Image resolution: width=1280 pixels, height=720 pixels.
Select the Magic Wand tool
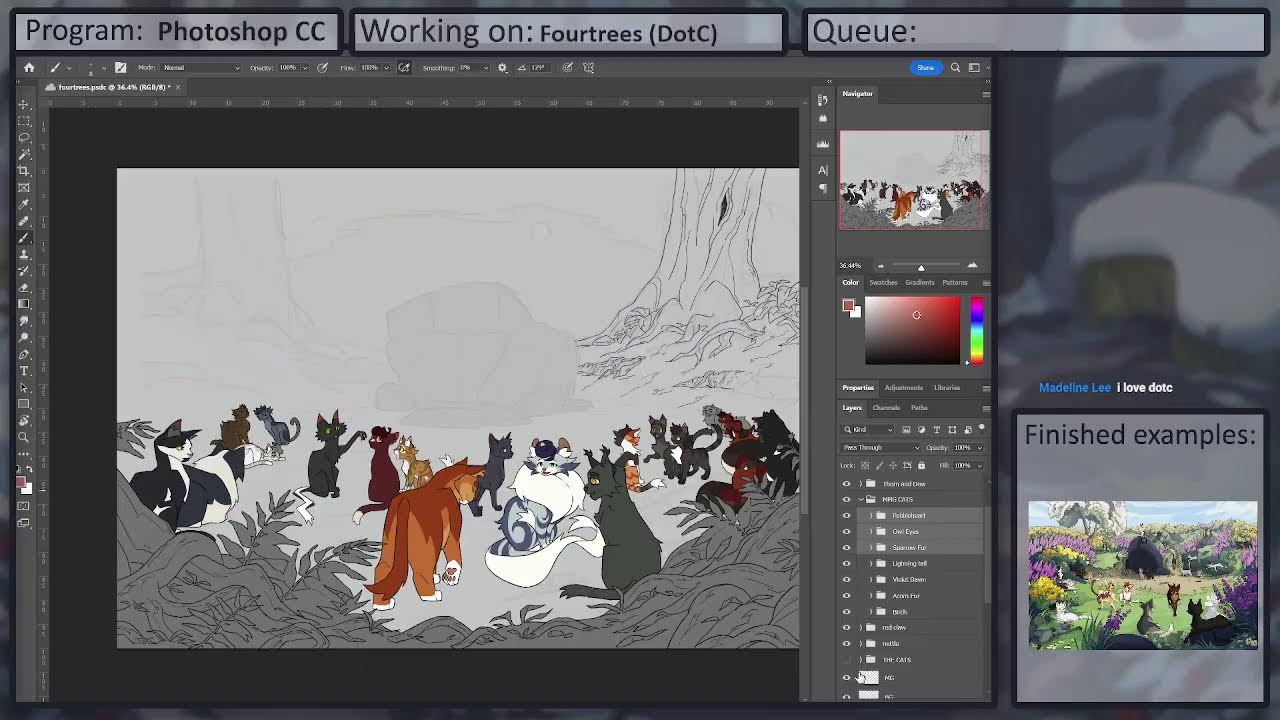click(x=23, y=154)
